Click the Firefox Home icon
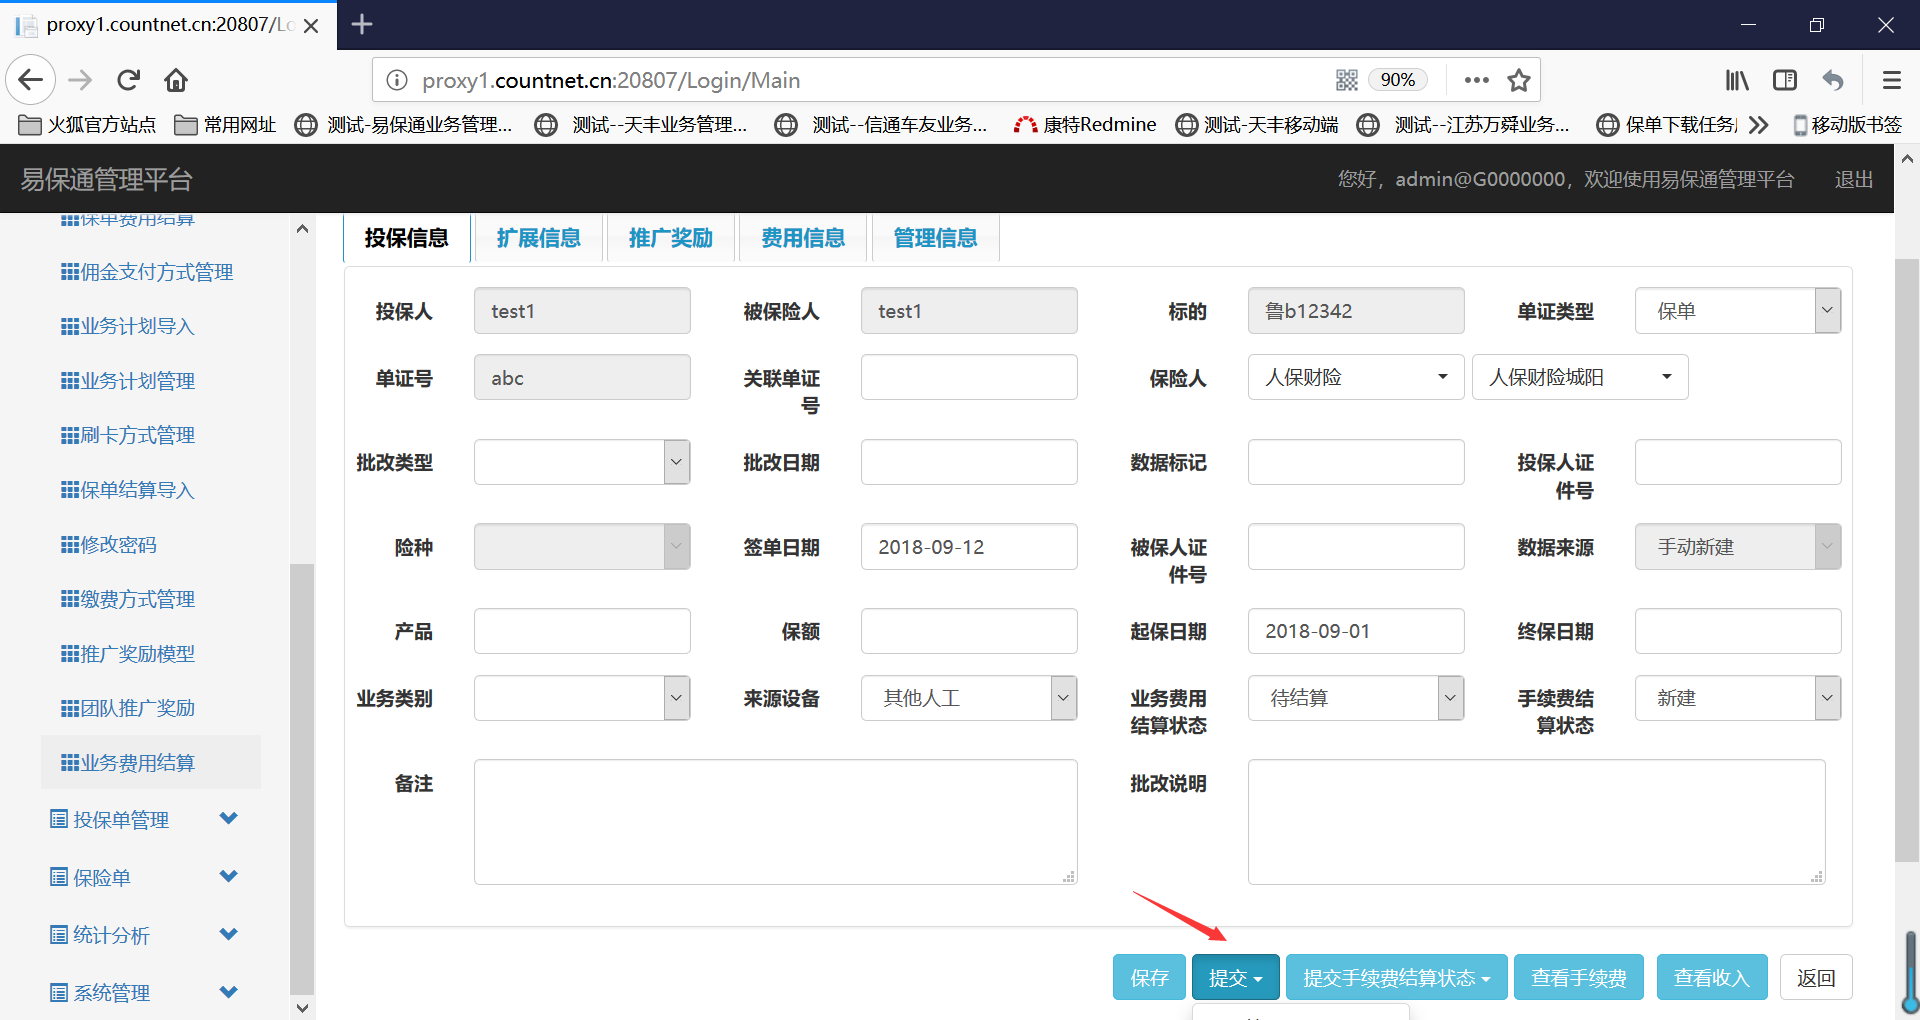The width and height of the screenshot is (1920, 1020). coord(176,80)
